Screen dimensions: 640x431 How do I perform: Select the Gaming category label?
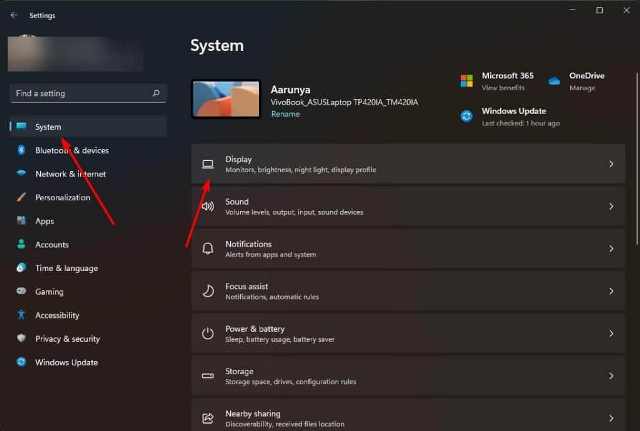pos(49,292)
